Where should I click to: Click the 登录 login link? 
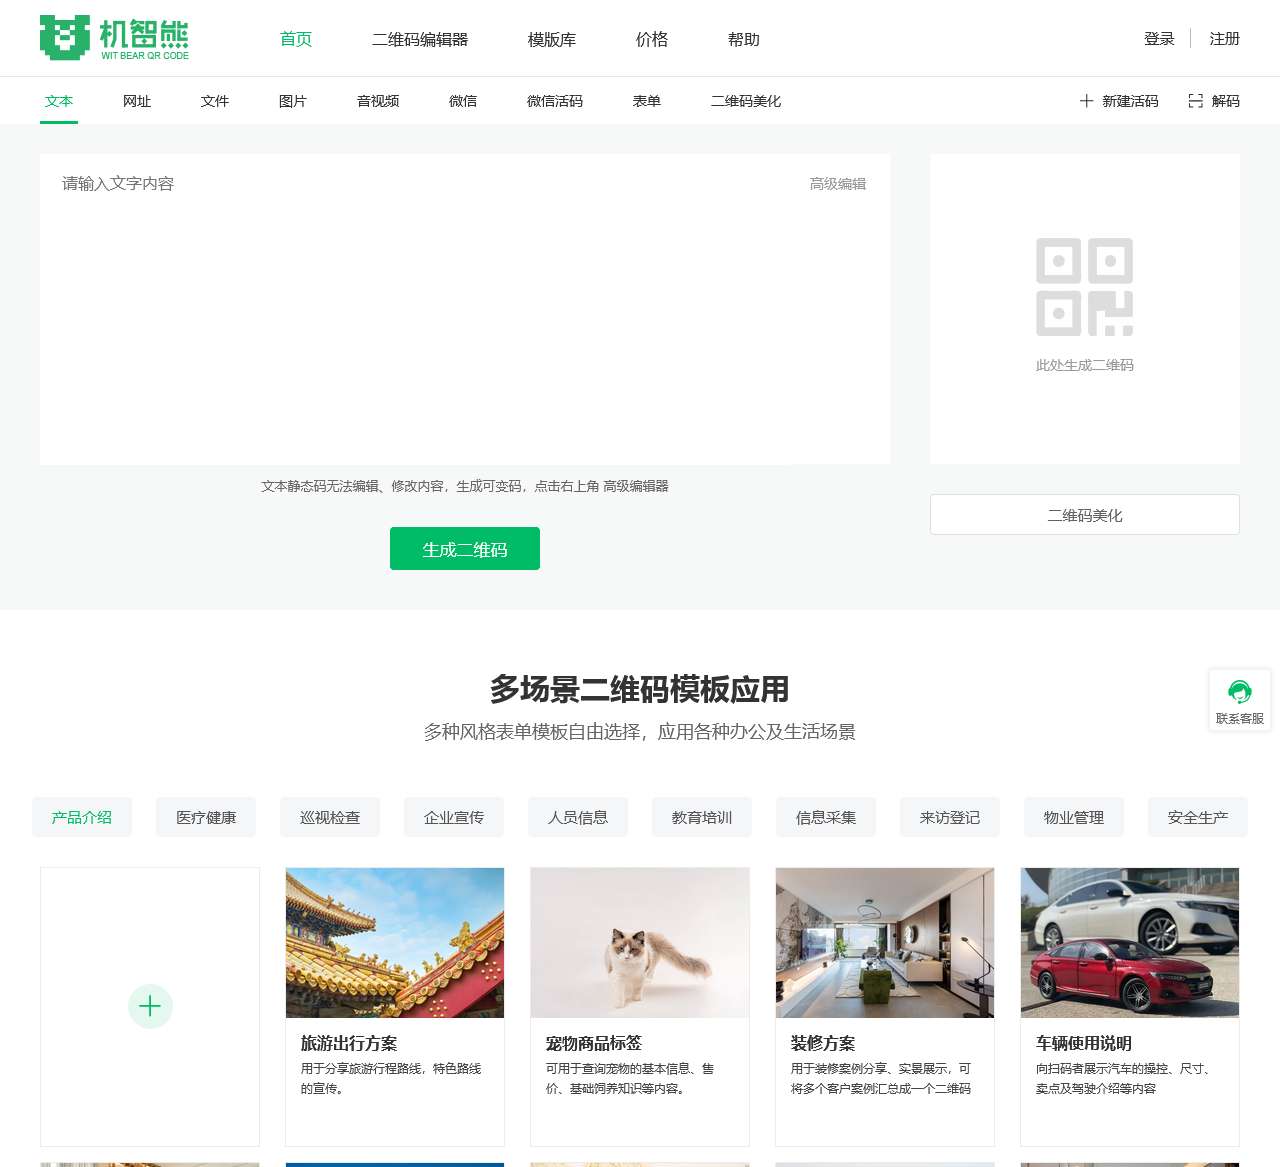[1157, 40]
